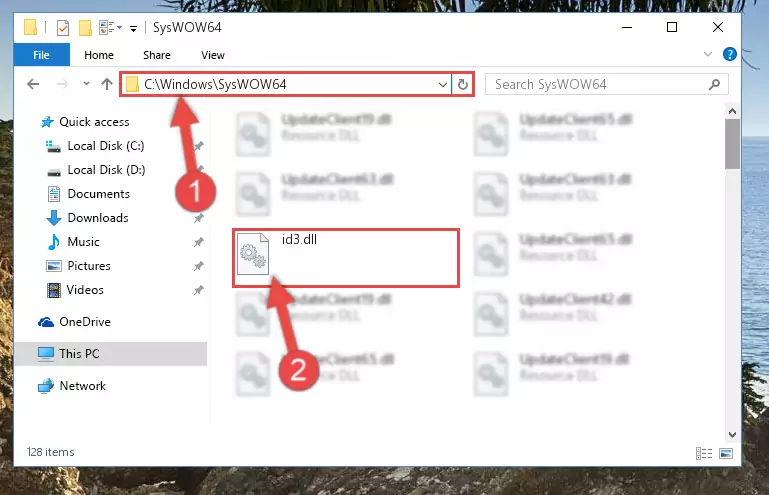Expand the address bar history dropdown
Image resolution: width=769 pixels, height=495 pixels.
(442, 84)
